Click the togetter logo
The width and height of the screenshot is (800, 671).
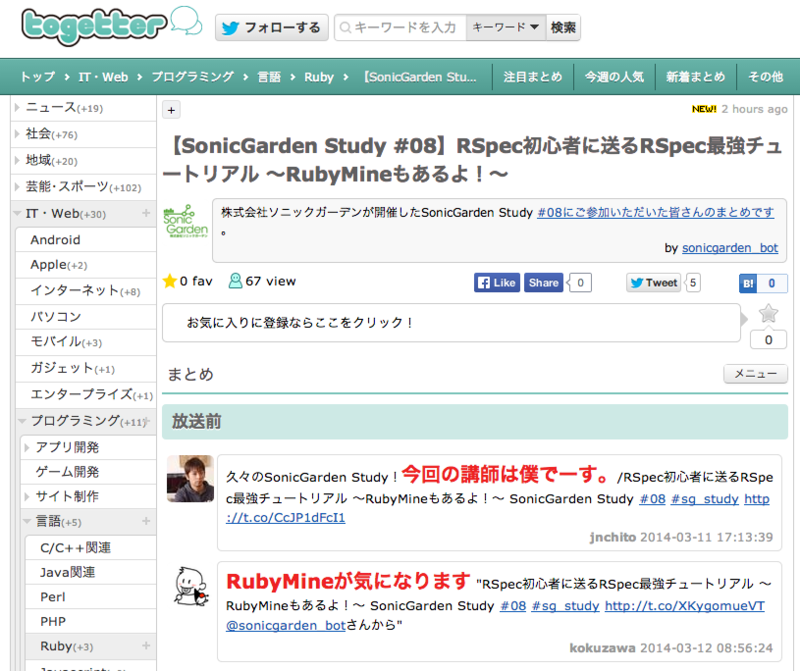pyautogui.click(x=111, y=26)
